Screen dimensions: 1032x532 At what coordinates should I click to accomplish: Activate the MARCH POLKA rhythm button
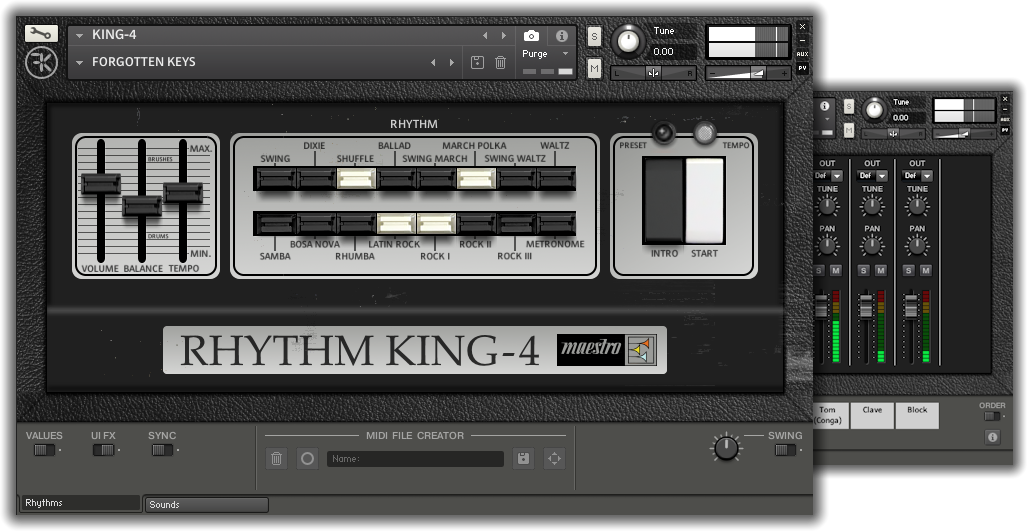(476, 178)
